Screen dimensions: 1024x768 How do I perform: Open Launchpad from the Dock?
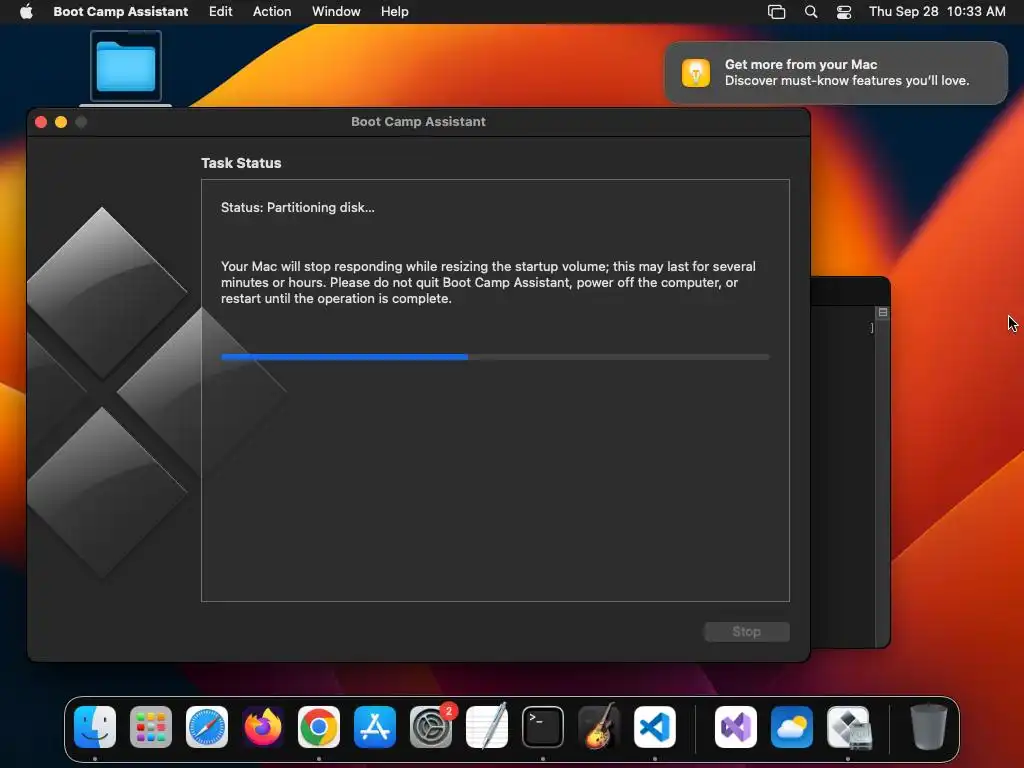click(x=151, y=727)
